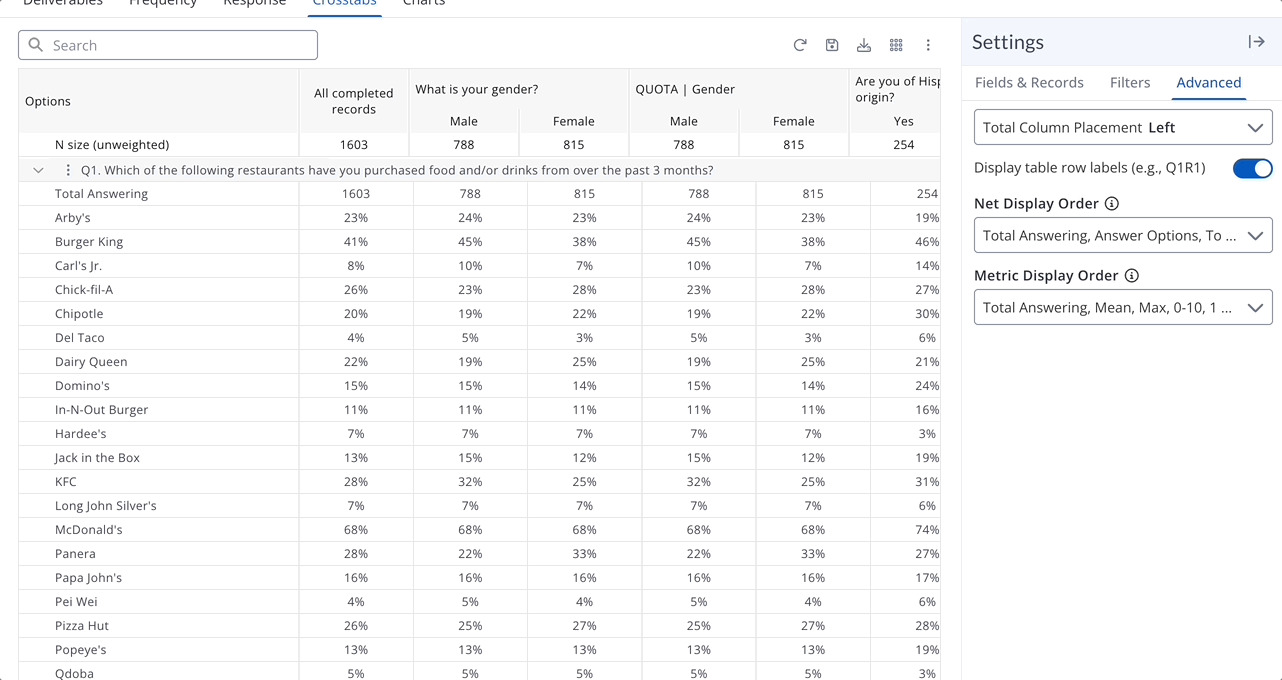Click the download icon in the toolbar
This screenshot has height=680, width=1282.
pyautogui.click(x=864, y=45)
